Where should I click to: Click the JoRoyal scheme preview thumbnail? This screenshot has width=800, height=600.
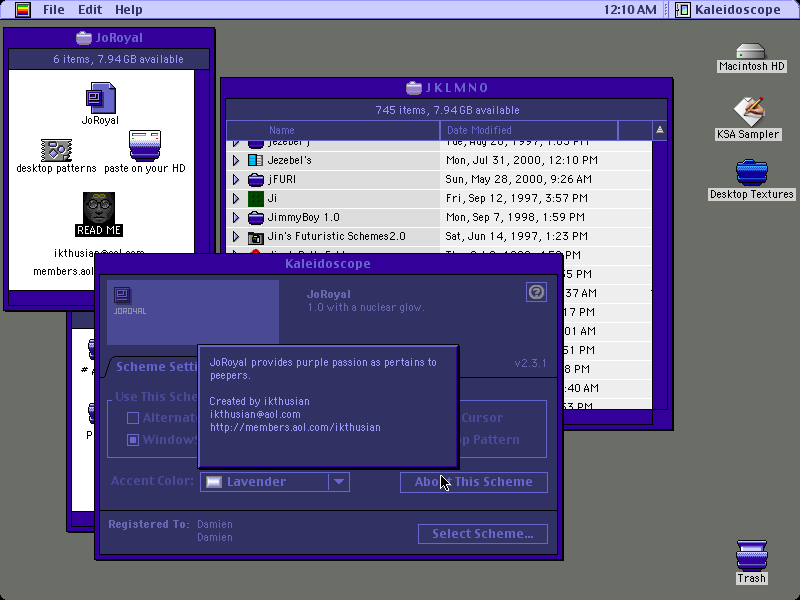pyautogui.click(x=193, y=312)
